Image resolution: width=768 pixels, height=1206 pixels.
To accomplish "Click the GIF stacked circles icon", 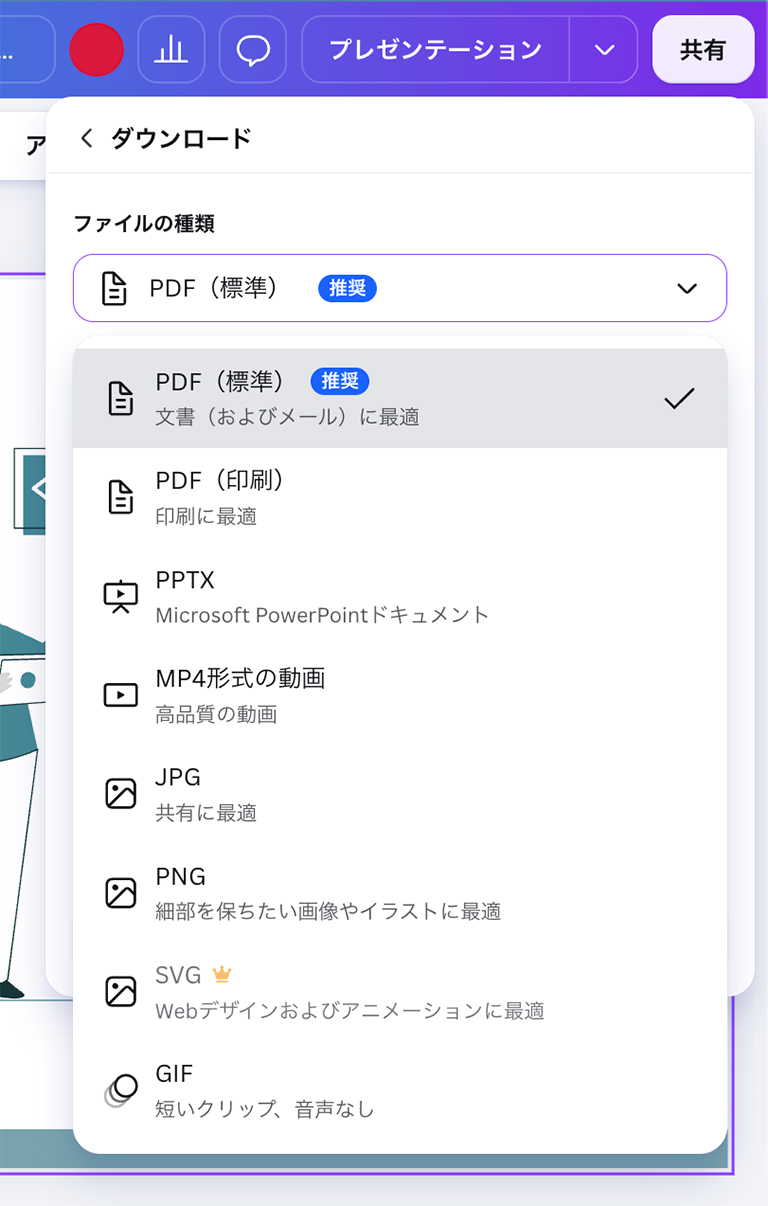I will click(x=121, y=1090).
